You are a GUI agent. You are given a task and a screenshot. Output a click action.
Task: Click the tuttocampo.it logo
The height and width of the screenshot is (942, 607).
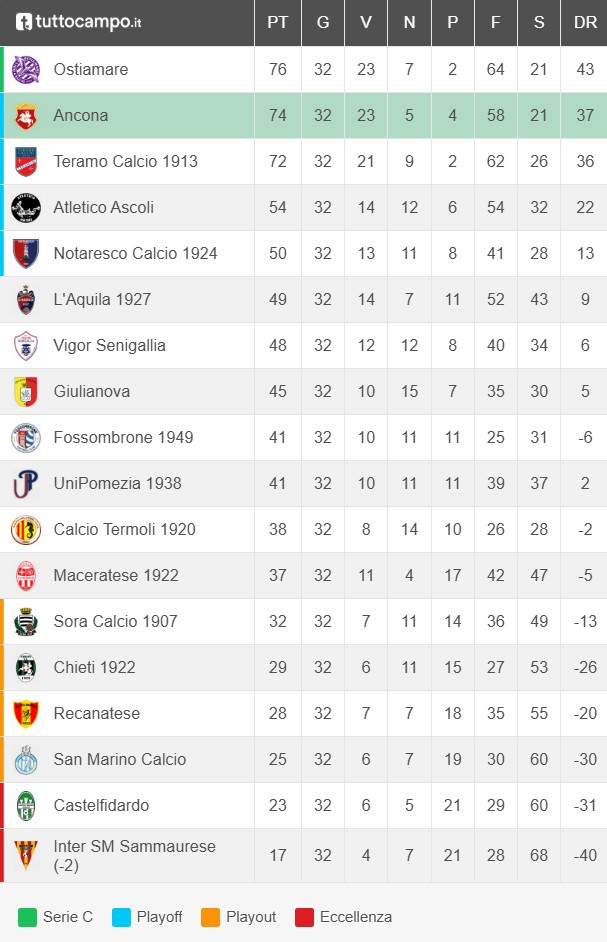tap(78, 22)
